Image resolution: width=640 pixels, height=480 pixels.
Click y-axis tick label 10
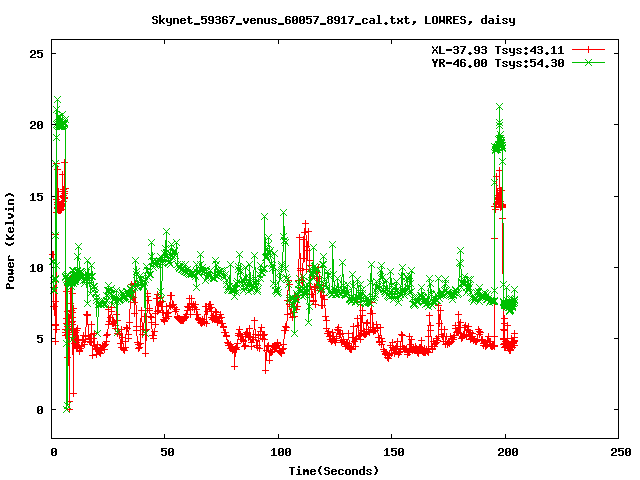point(36,268)
